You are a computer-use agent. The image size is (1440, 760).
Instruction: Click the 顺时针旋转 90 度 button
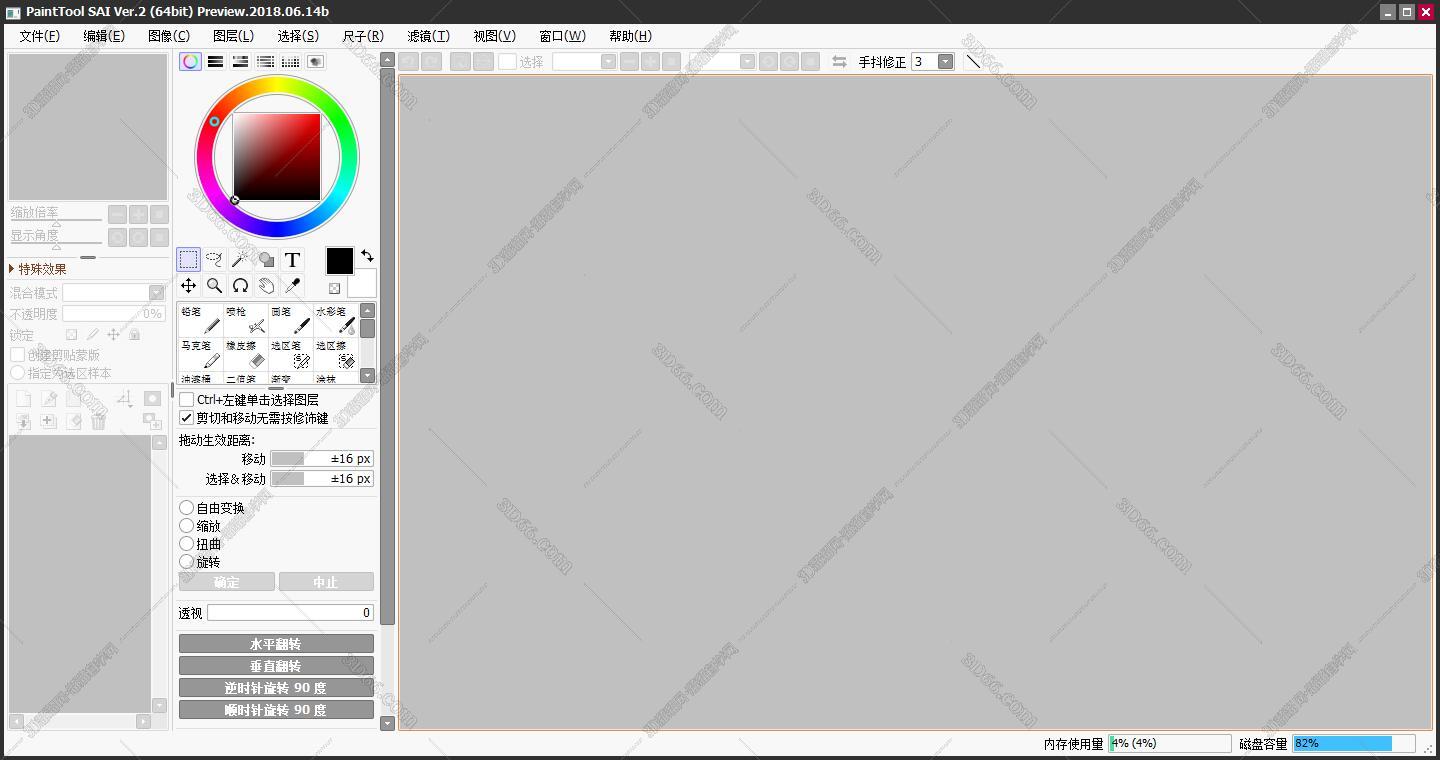coord(276,710)
